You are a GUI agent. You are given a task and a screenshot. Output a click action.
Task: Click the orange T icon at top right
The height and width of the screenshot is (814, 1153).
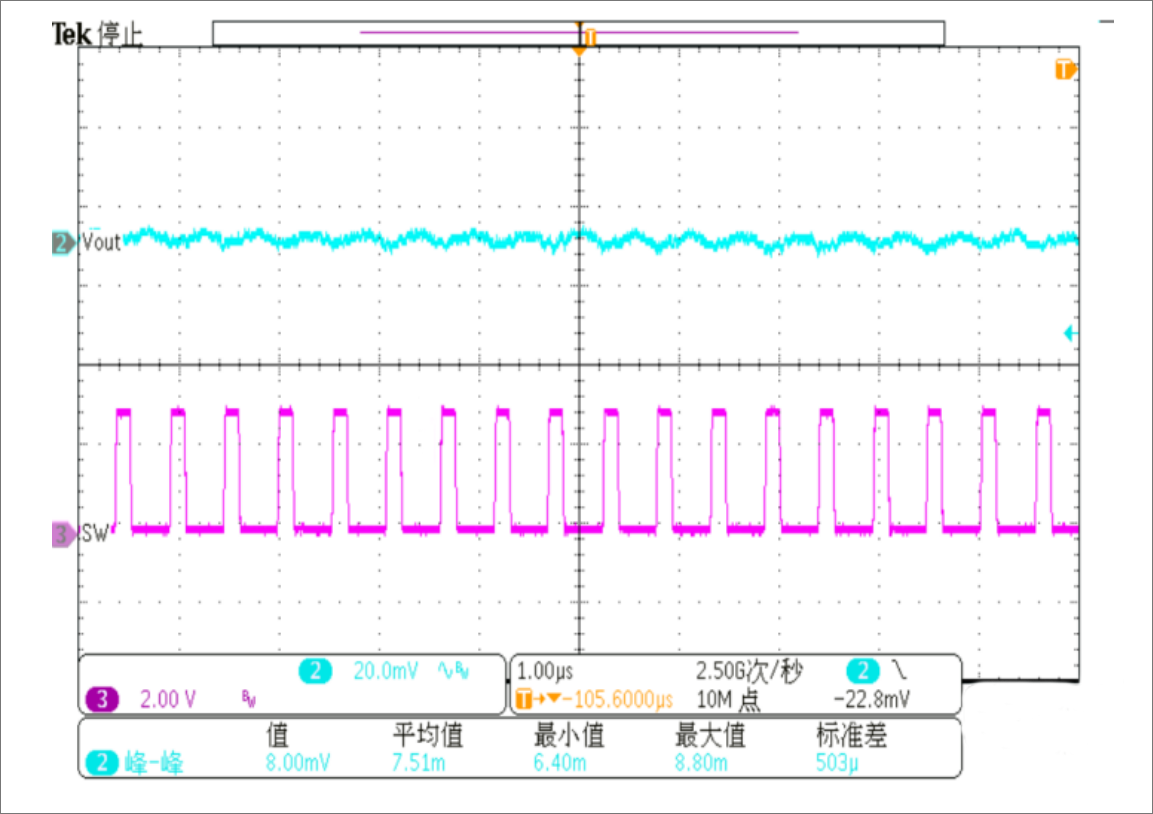pyautogui.click(x=1065, y=70)
